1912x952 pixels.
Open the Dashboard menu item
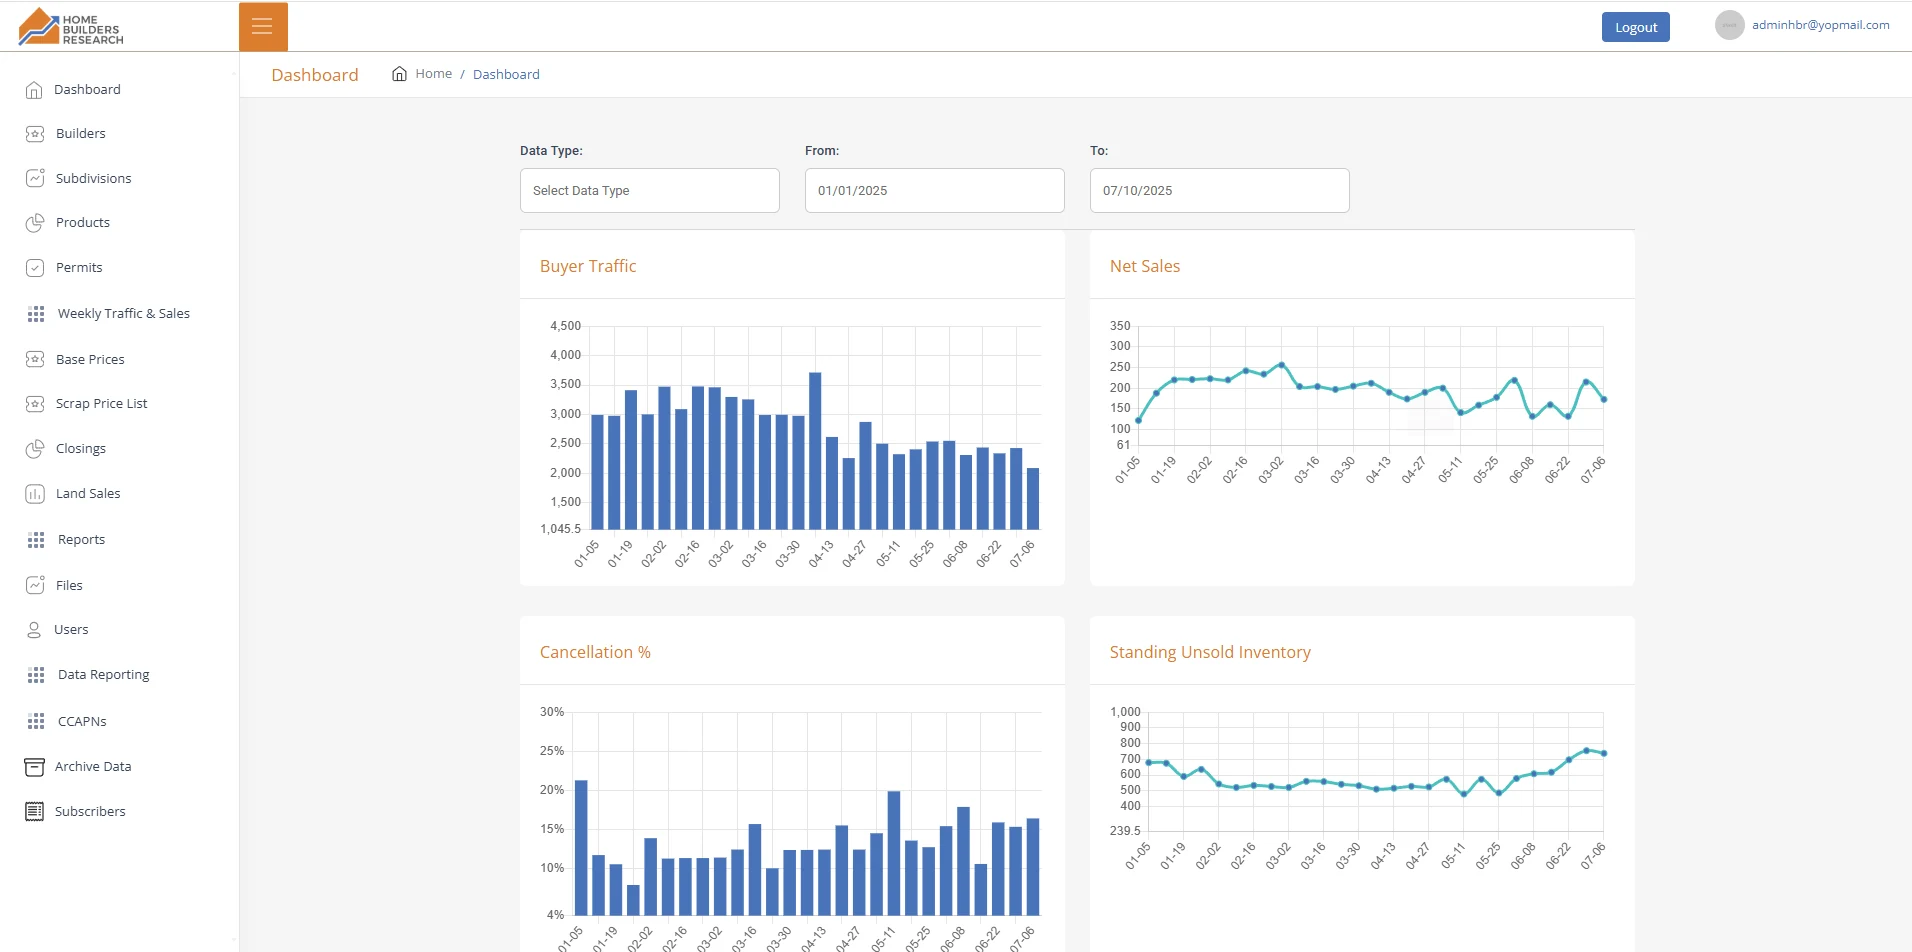pyautogui.click(x=87, y=90)
